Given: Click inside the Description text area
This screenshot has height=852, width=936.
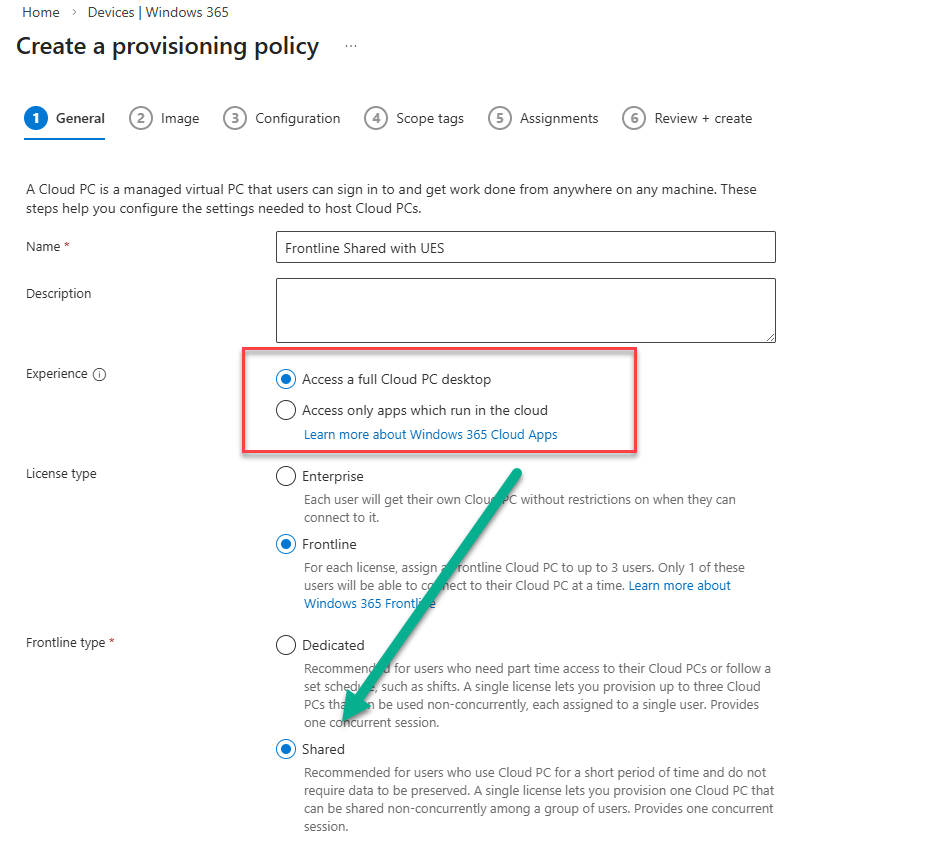Looking at the screenshot, I should click(525, 310).
